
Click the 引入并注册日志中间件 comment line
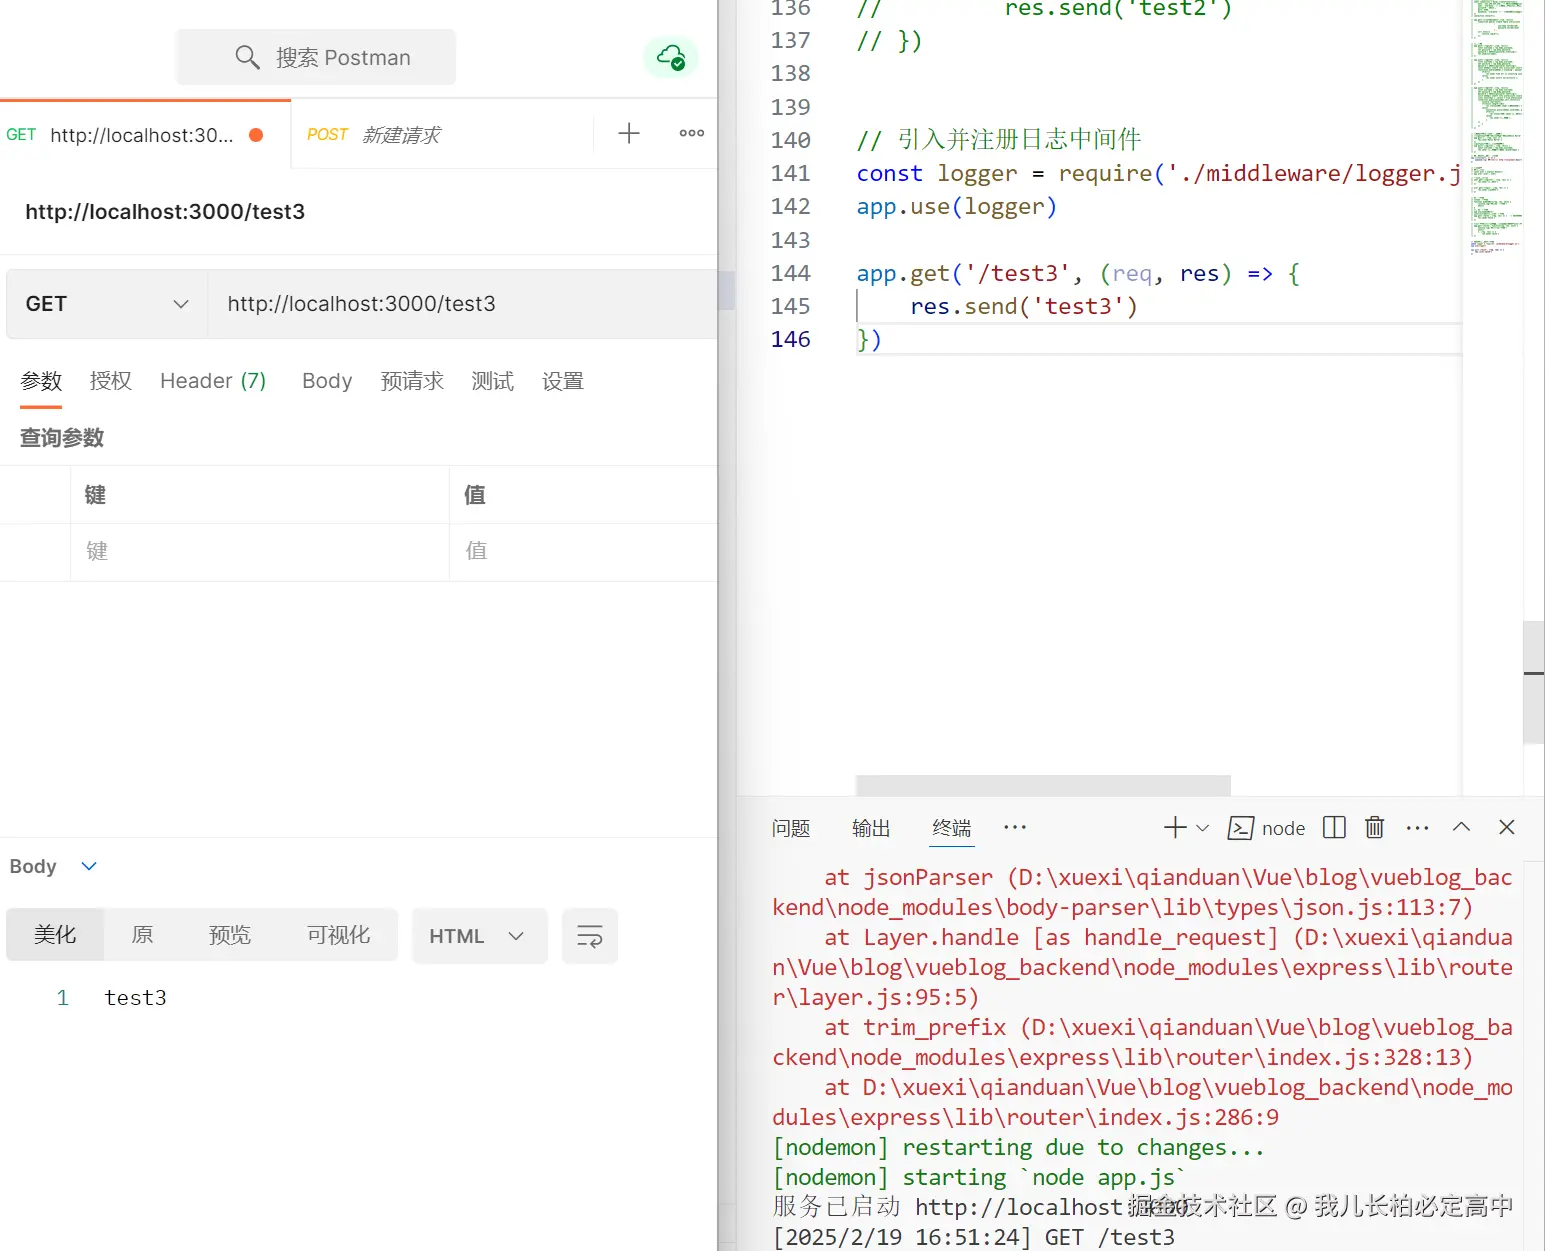coord(999,140)
